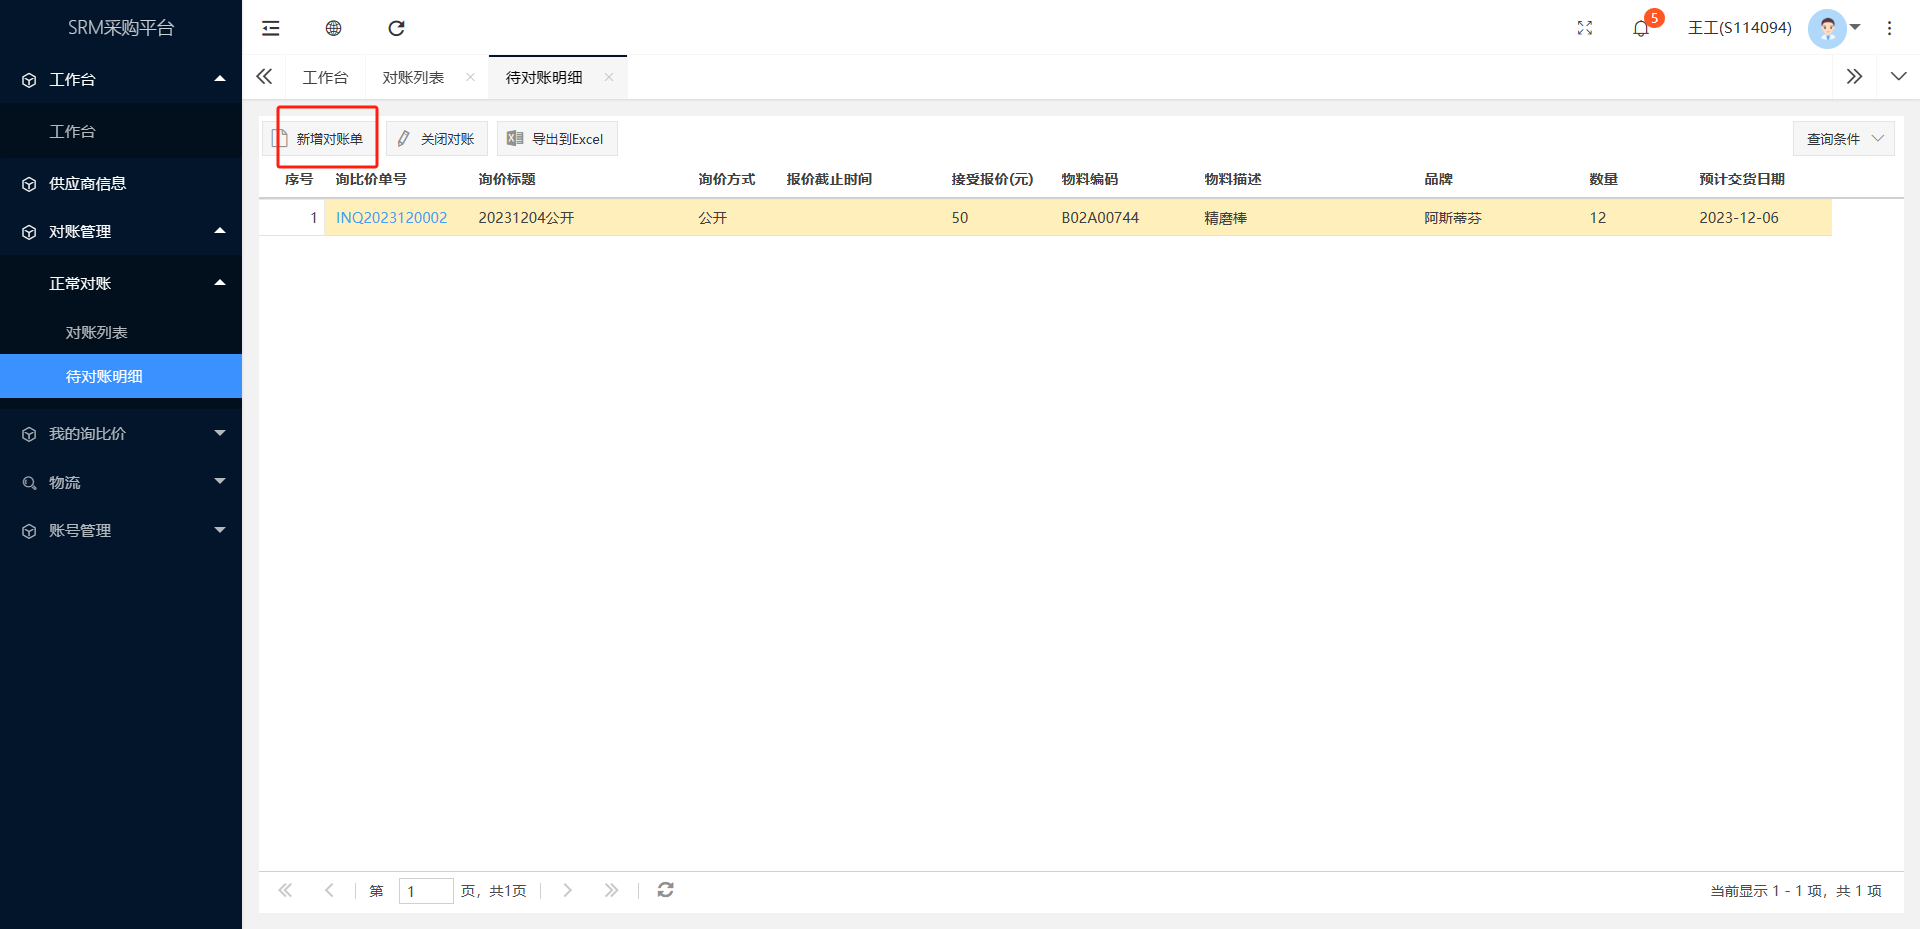Click the globe language icon

pos(334,28)
